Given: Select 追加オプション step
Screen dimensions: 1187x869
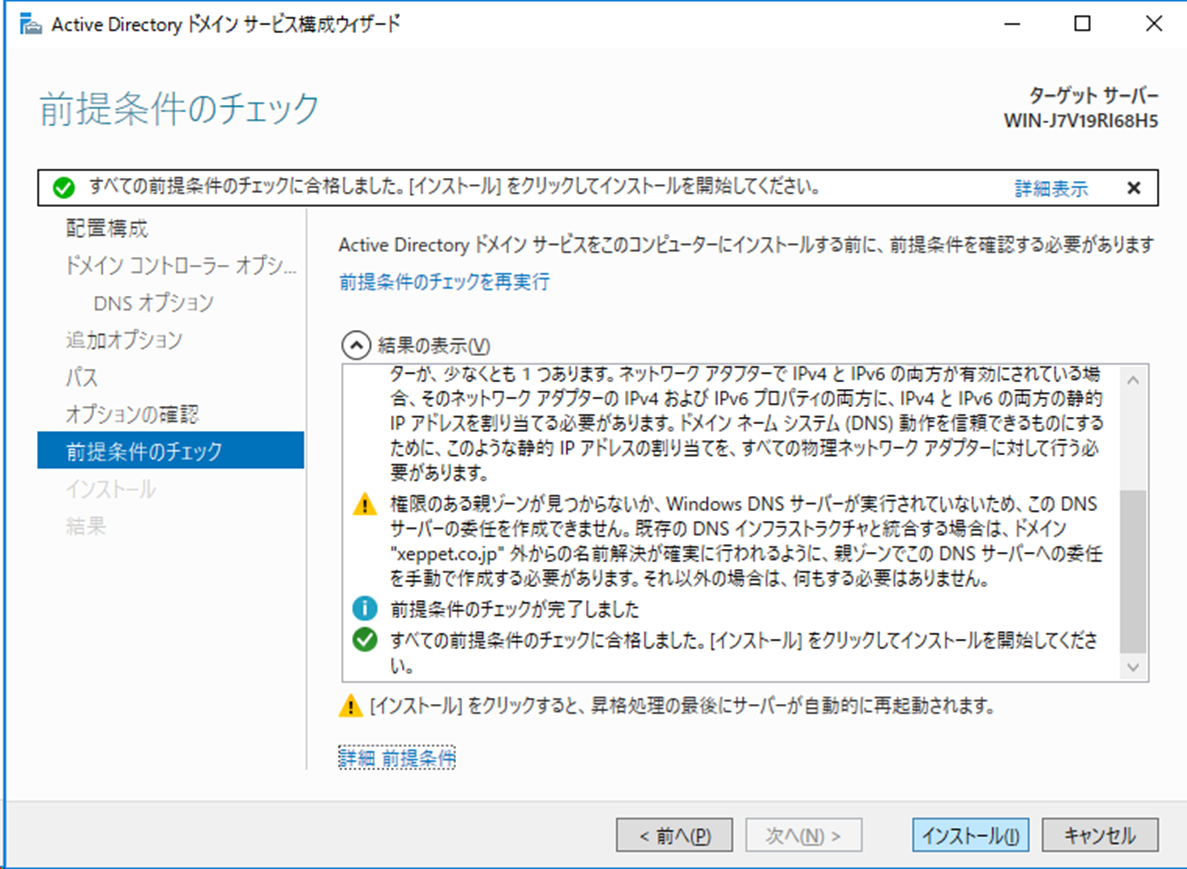Looking at the screenshot, I should [124, 340].
